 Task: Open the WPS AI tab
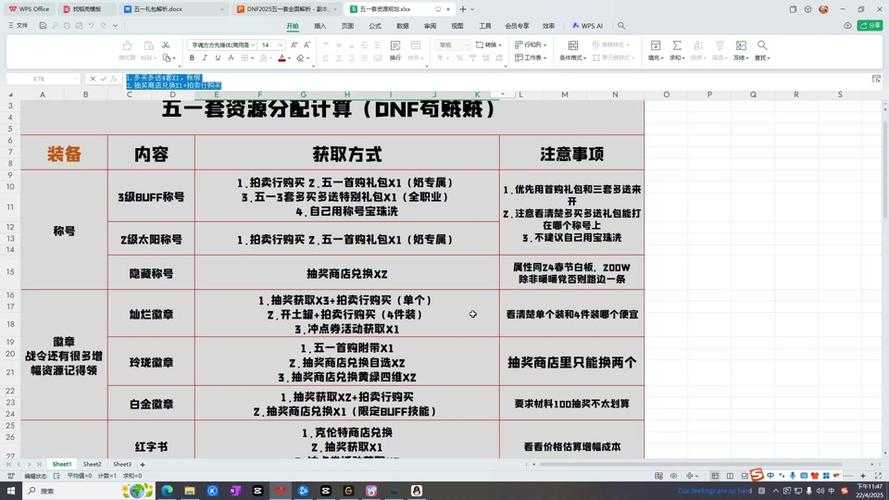[587, 26]
